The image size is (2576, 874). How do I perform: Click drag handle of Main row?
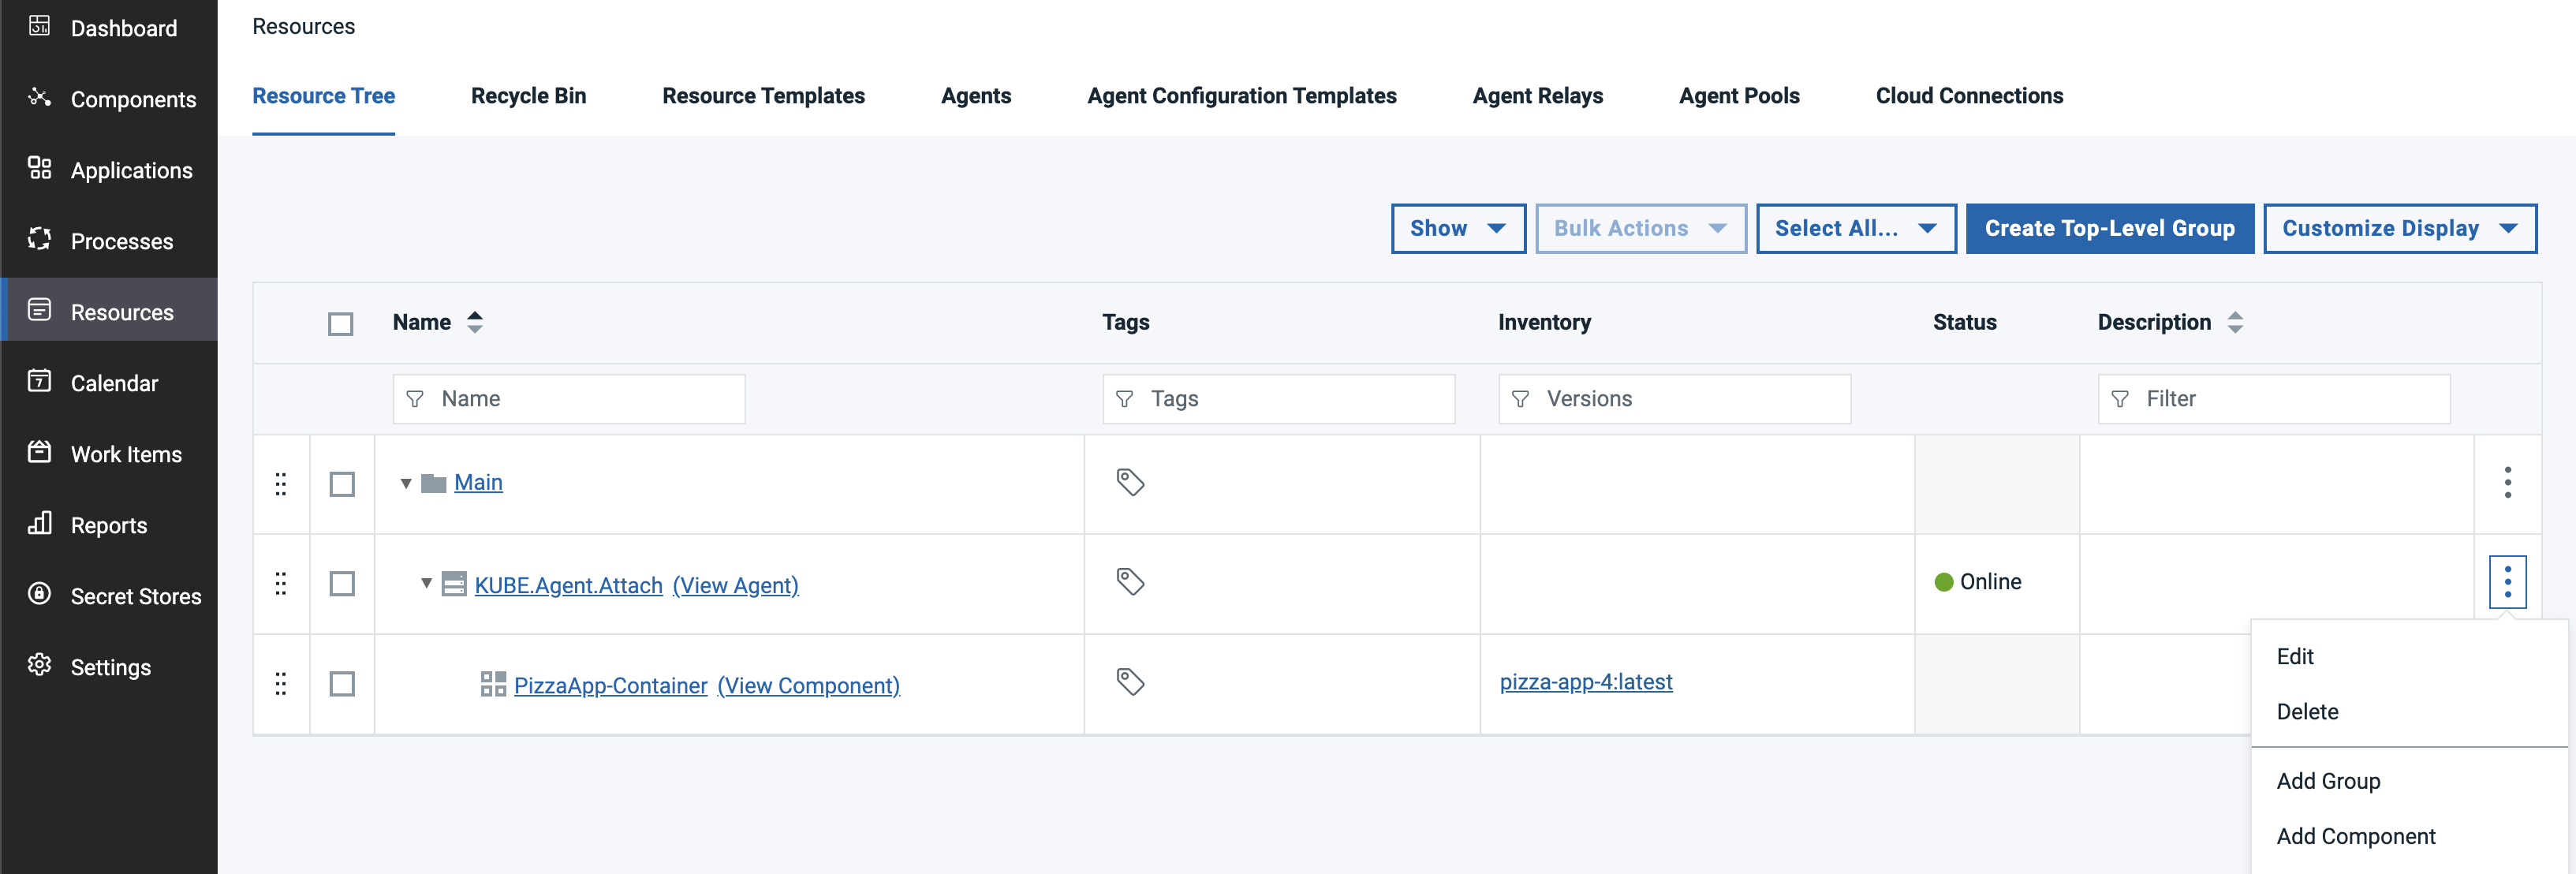(x=281, y=484)
